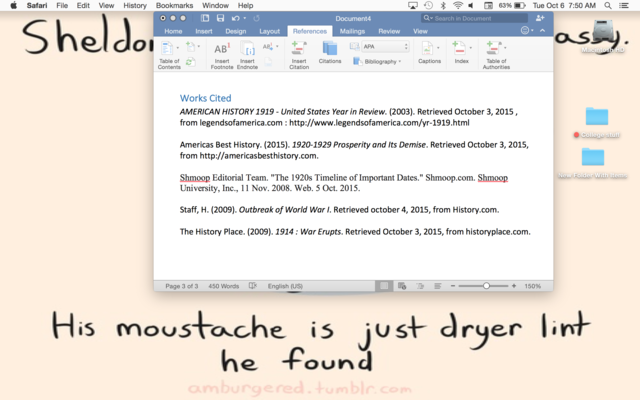Switch to Outline view icon

420,286
